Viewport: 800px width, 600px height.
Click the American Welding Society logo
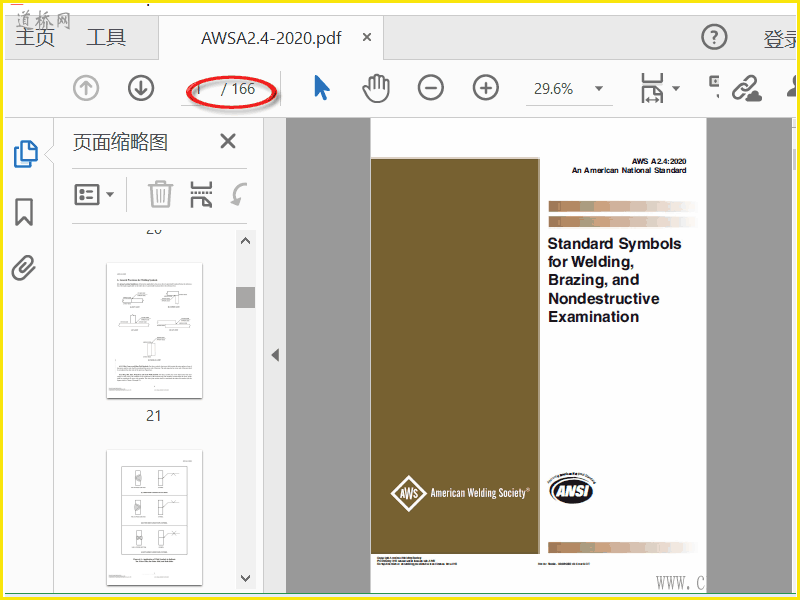(460, 493)
